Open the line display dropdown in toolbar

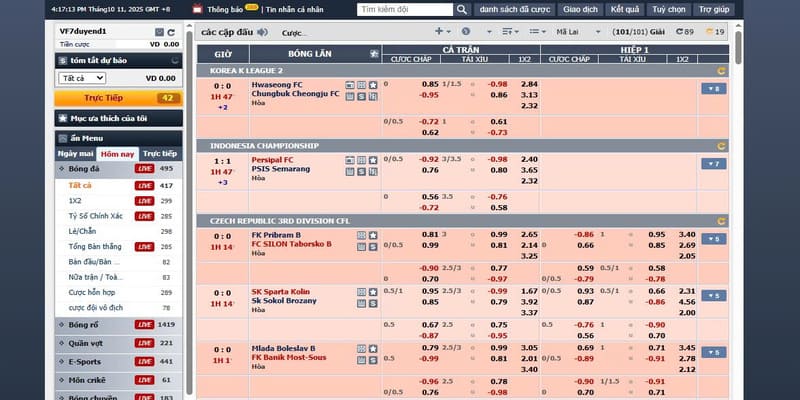[x=537, y=32]
